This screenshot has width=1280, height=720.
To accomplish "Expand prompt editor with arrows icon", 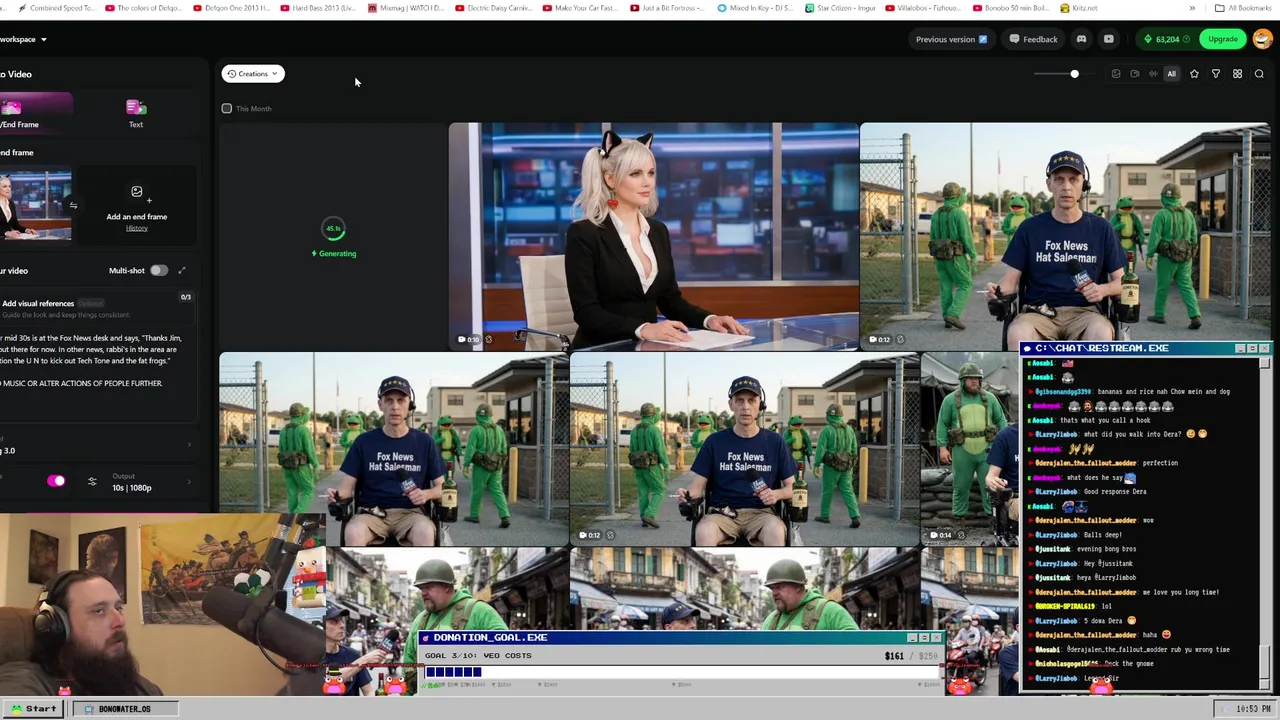I will pos(182,270).
